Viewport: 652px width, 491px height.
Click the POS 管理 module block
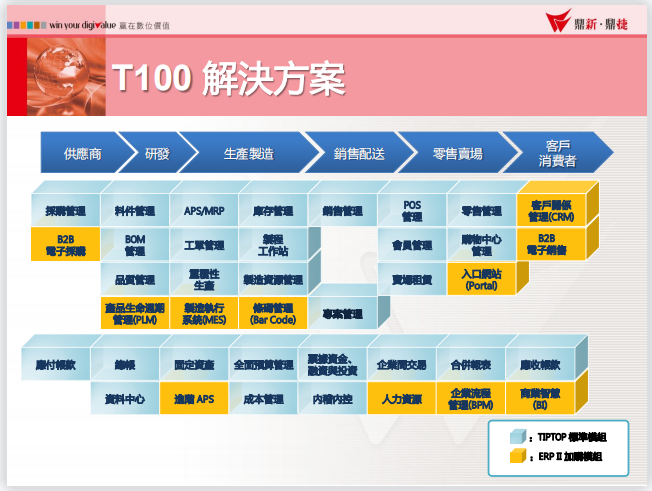tap(412, 210)
